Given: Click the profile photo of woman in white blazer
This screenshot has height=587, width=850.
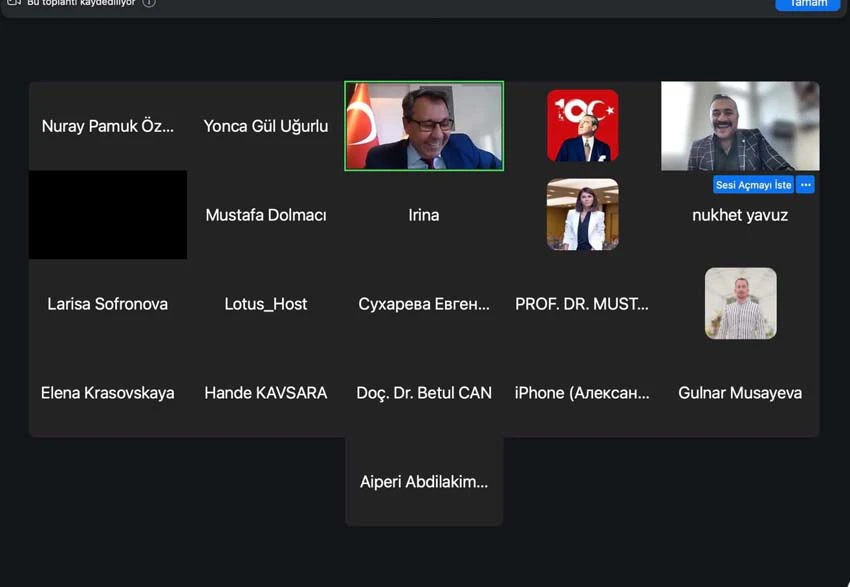Looking at the screenshot, I should pos(582,215).
